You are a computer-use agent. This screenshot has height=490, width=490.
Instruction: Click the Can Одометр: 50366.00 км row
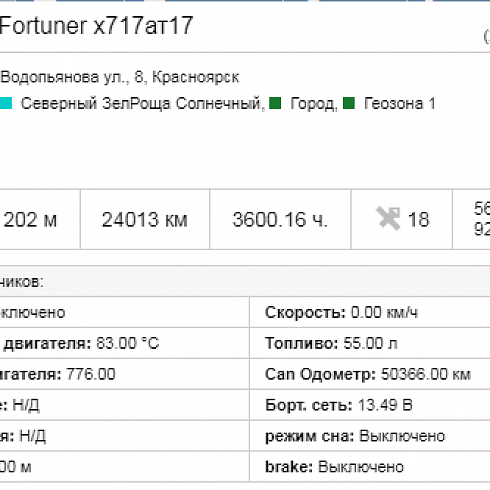pos(370,374)
